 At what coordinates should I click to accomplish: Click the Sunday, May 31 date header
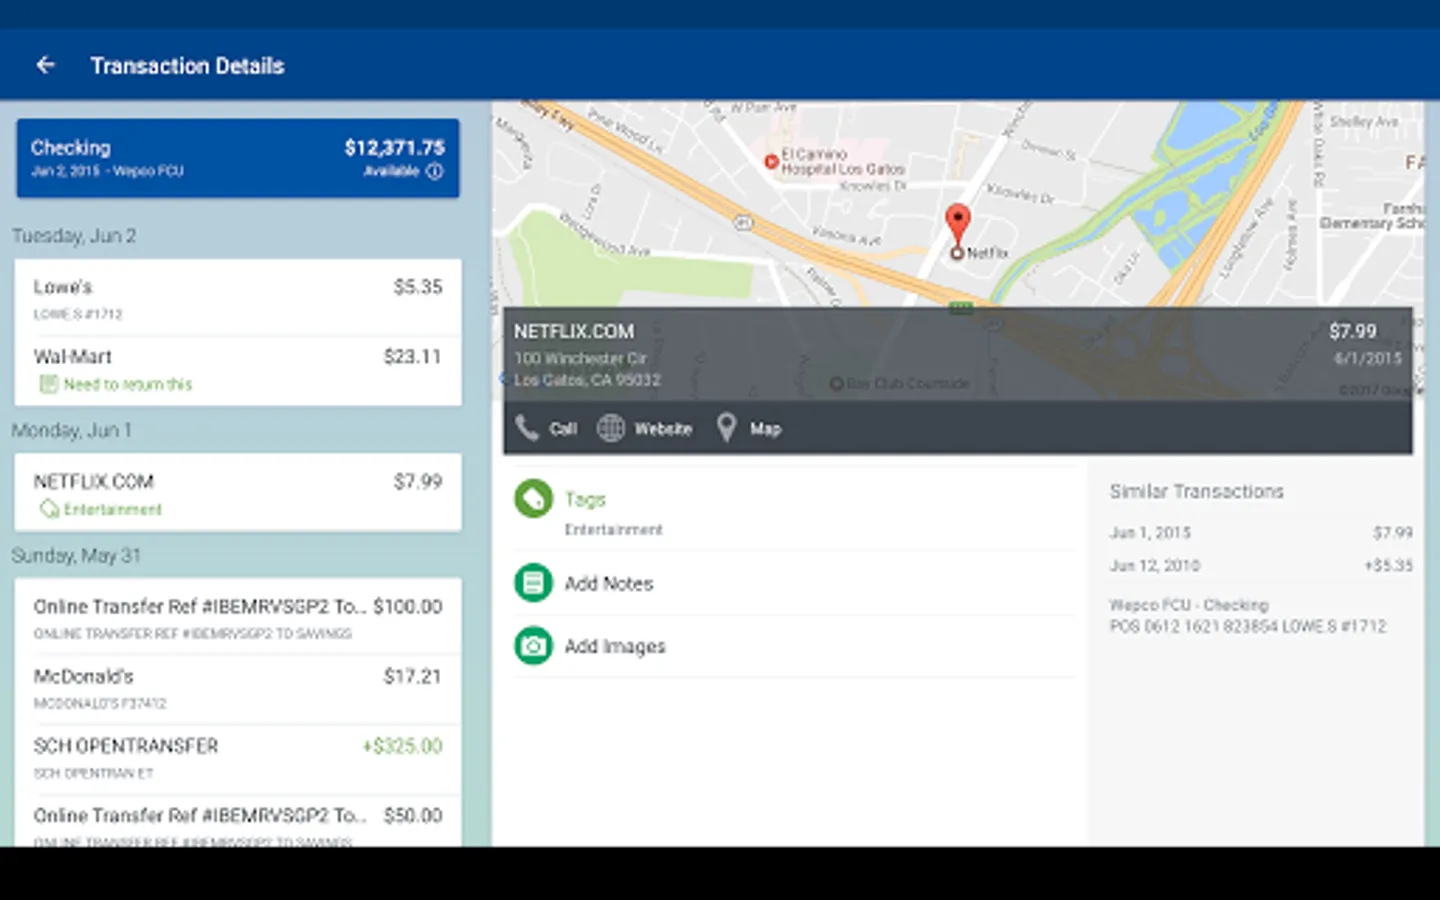pyautogui.click(x=76, y=555)
